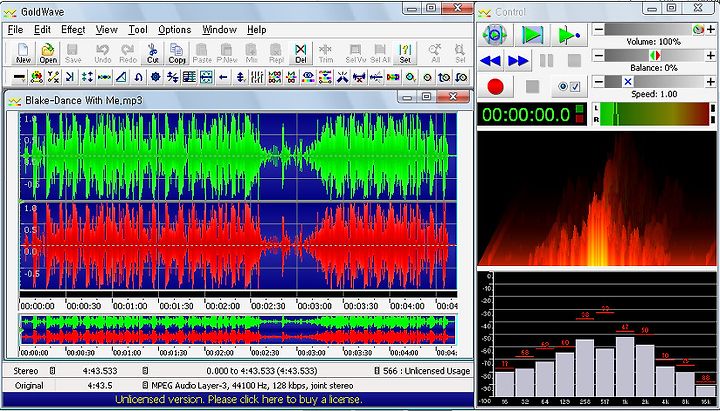Click the Paste toolbar button
The width and height of the screenshot is (720, 411).
point(202,54)
